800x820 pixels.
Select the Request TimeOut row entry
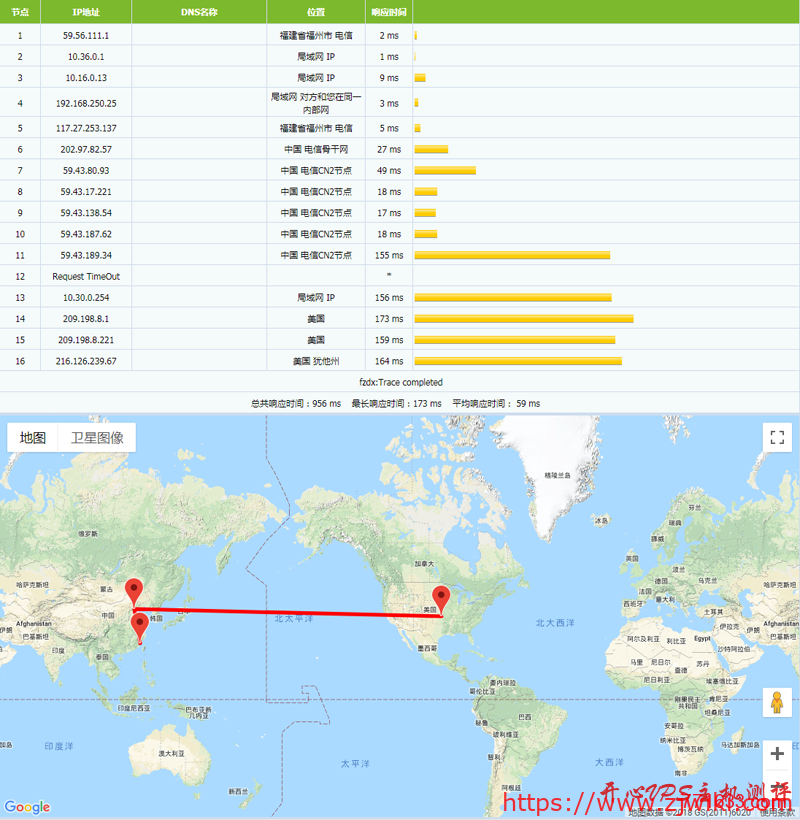coord(86,276)
